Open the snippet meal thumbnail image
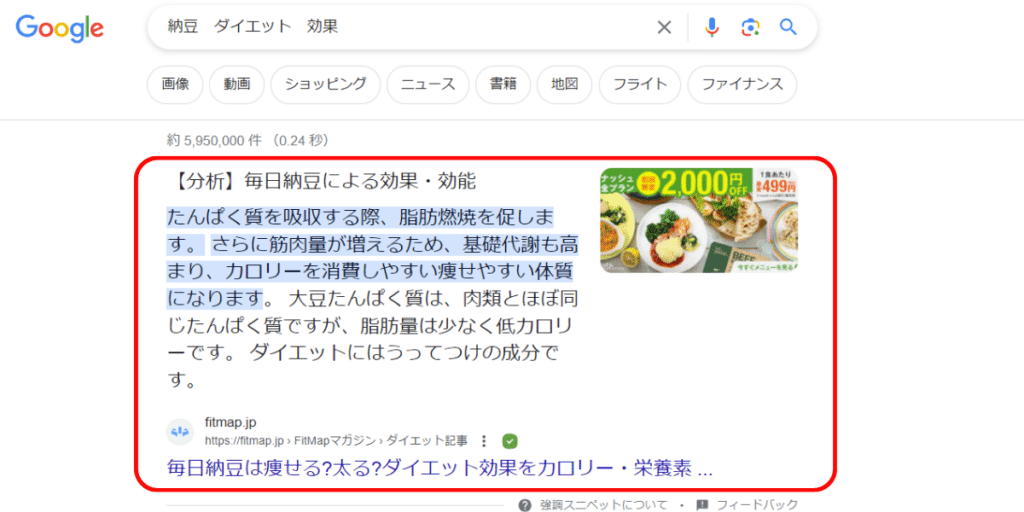 699,220
